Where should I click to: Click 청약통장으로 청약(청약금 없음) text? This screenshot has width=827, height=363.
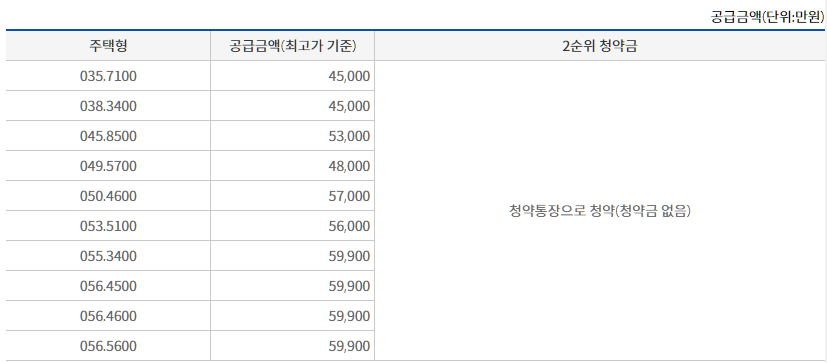pyautogui.click(x=600, y=211)
